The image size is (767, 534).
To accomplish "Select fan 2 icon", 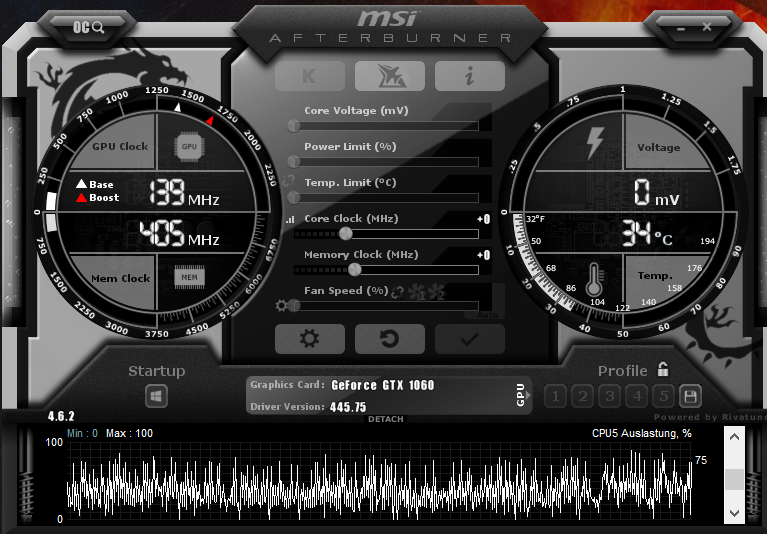I will tap(436, 292).
